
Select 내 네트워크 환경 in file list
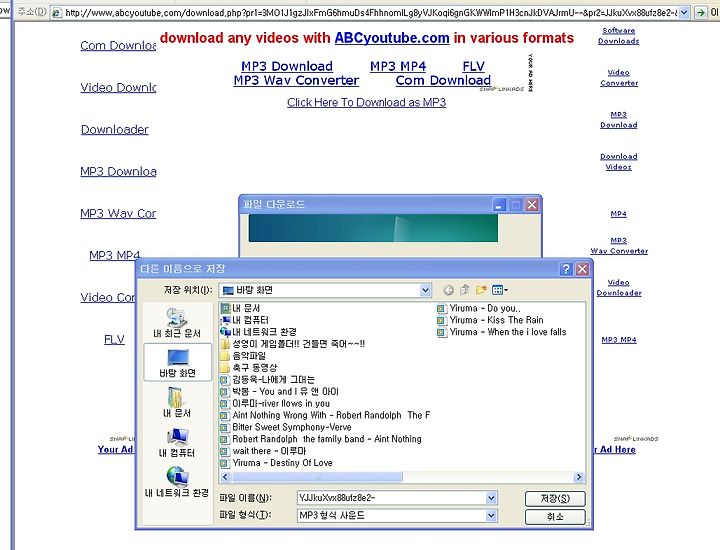point(259,332)
